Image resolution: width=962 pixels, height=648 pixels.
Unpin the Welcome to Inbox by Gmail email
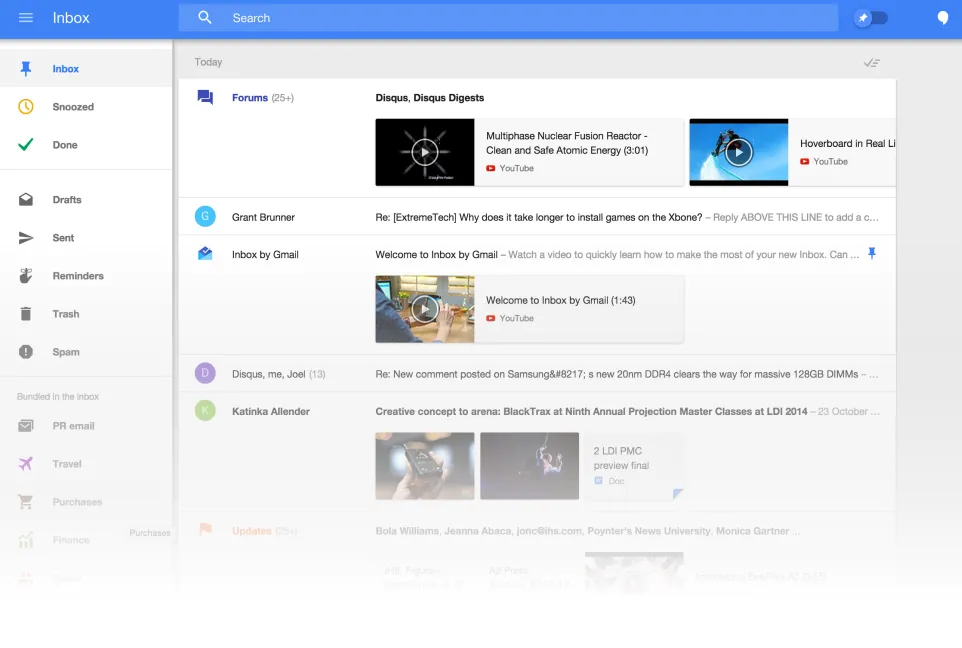(872, 253)
